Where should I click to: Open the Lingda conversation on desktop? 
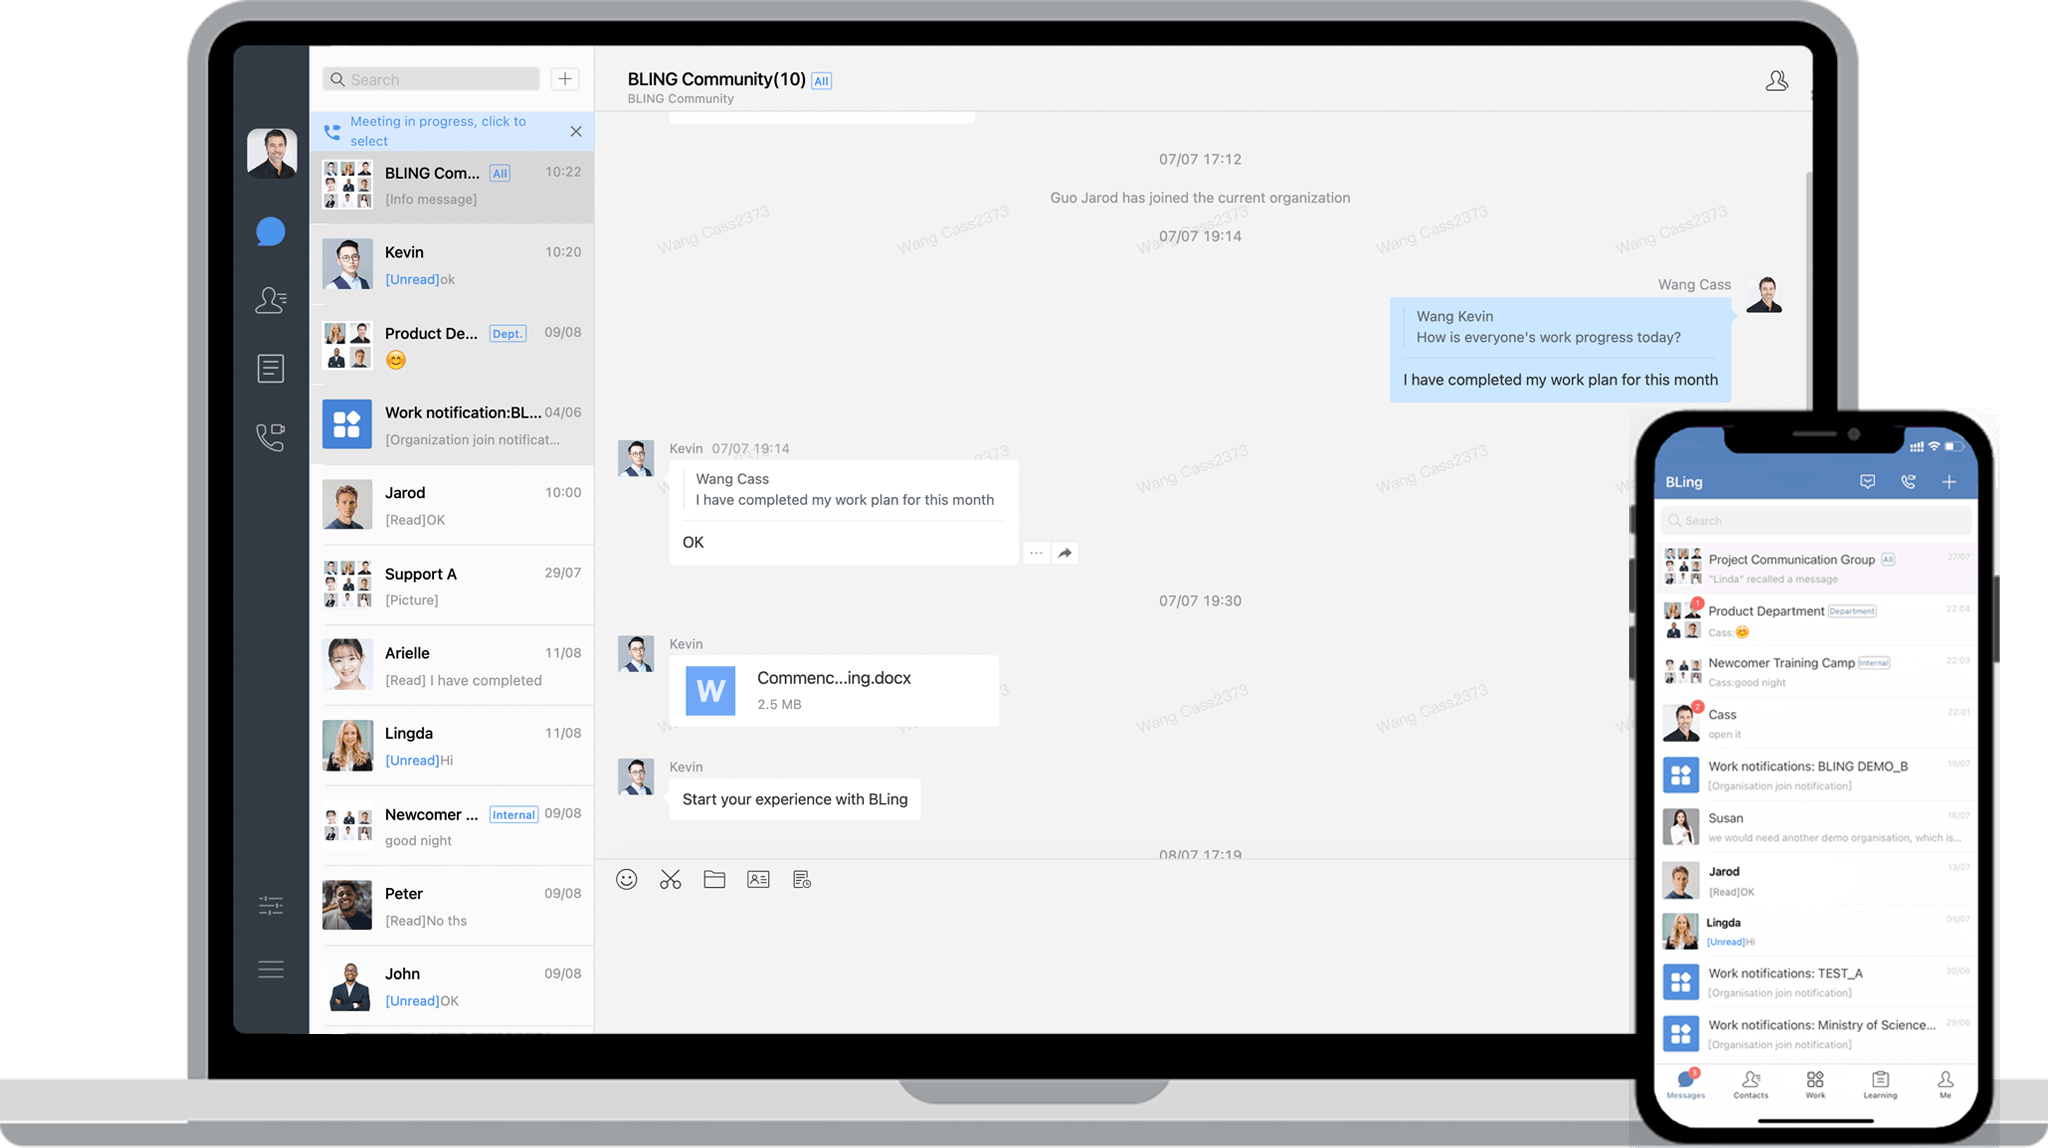click(x=452, y=746)
